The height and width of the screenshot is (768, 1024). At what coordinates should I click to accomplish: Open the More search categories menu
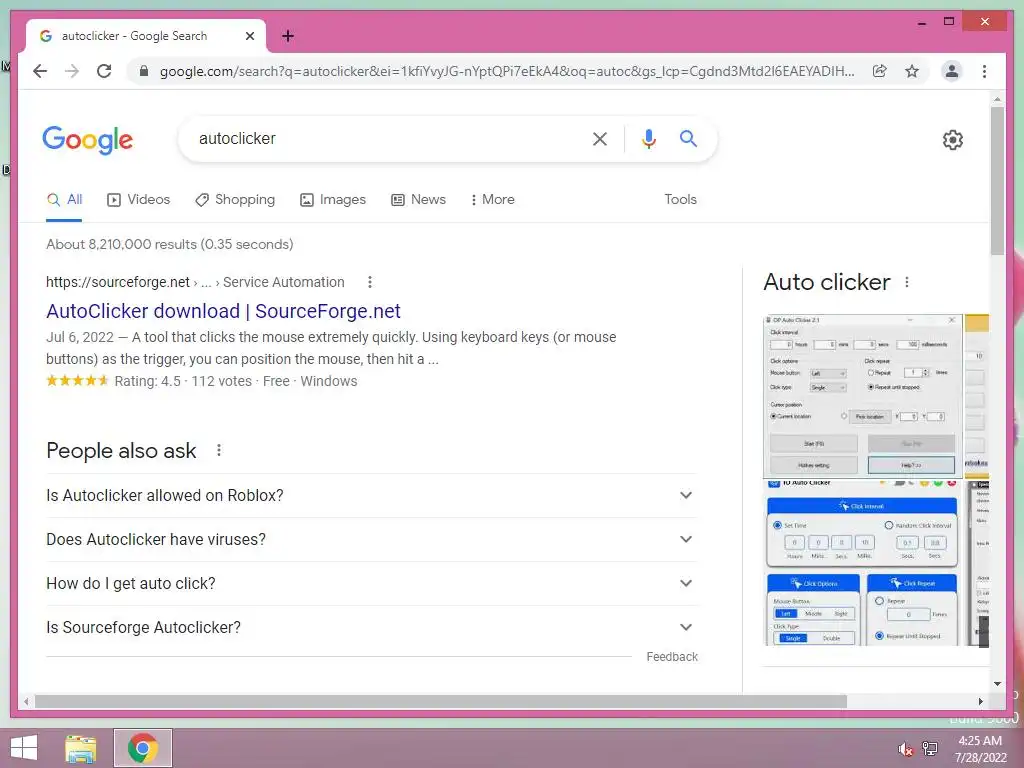click(492, 200)
